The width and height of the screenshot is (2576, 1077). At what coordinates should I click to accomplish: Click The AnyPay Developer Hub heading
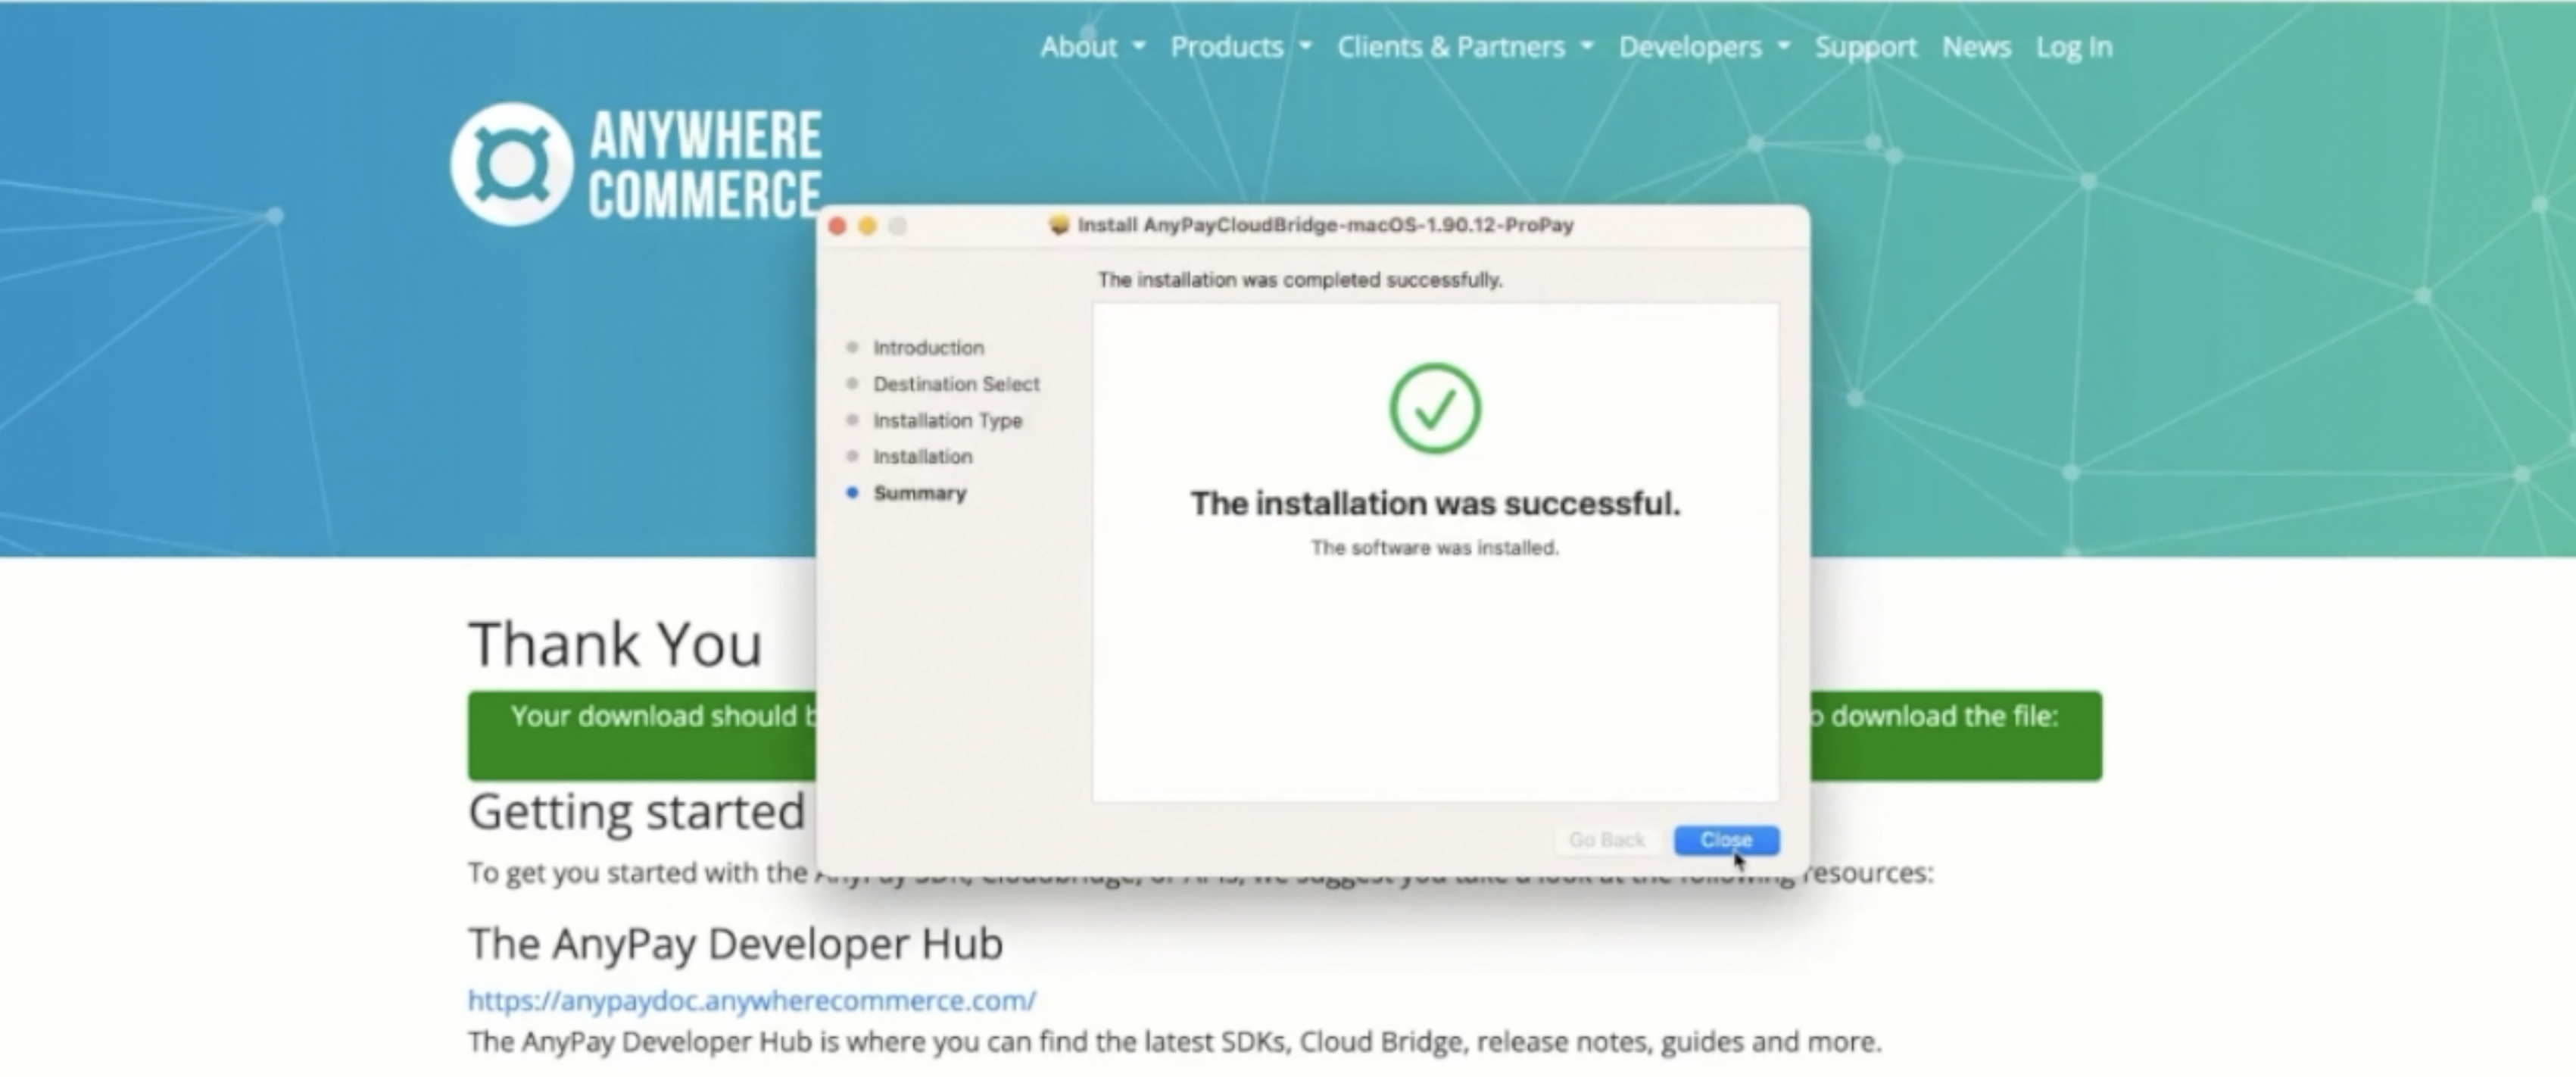pos(736,943)
